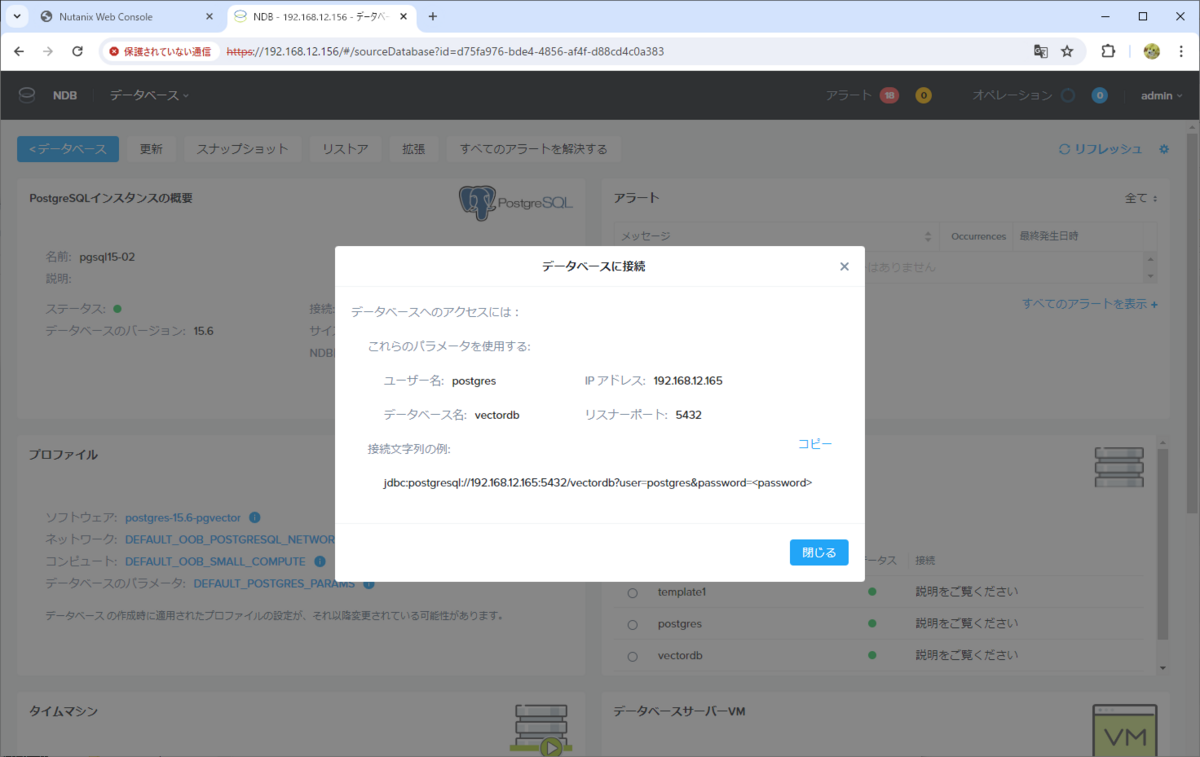Open postgres-15.6-pgvector software profile link
This screenshot has width=1200, height=757.
click(x=183, y=518)
